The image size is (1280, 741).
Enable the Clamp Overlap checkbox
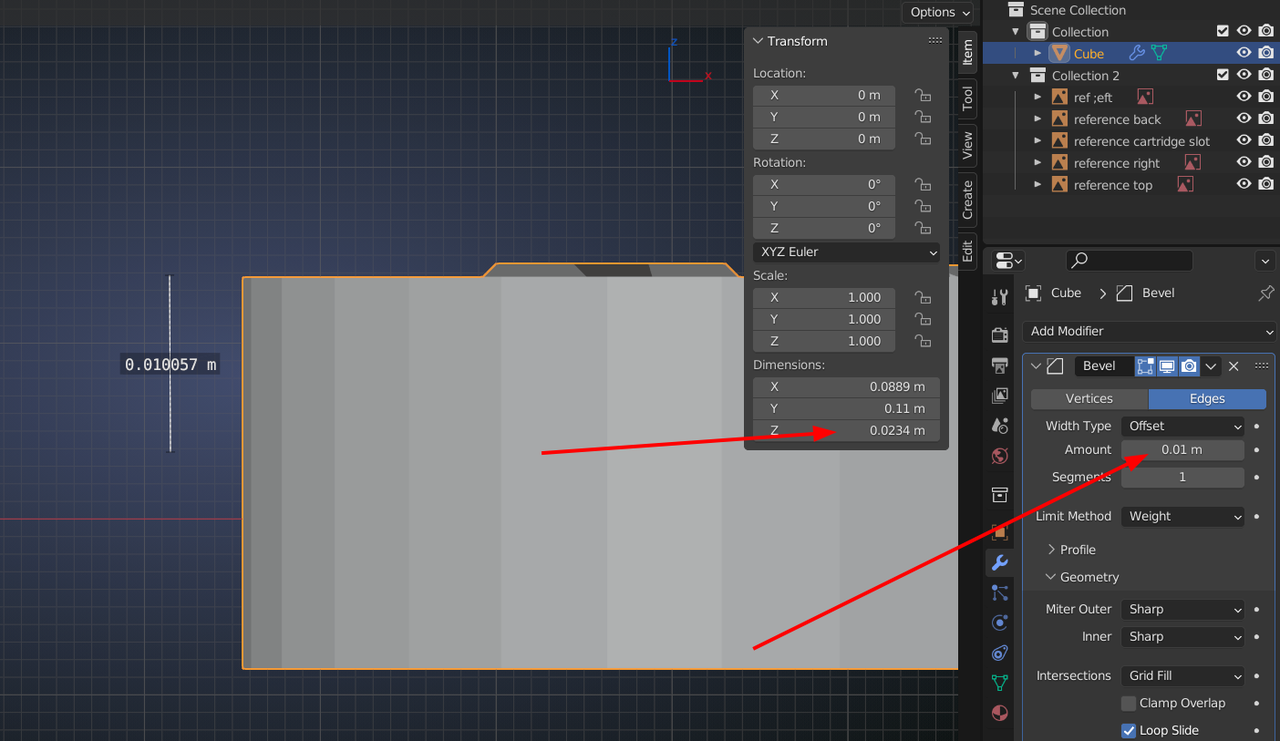1129,703
